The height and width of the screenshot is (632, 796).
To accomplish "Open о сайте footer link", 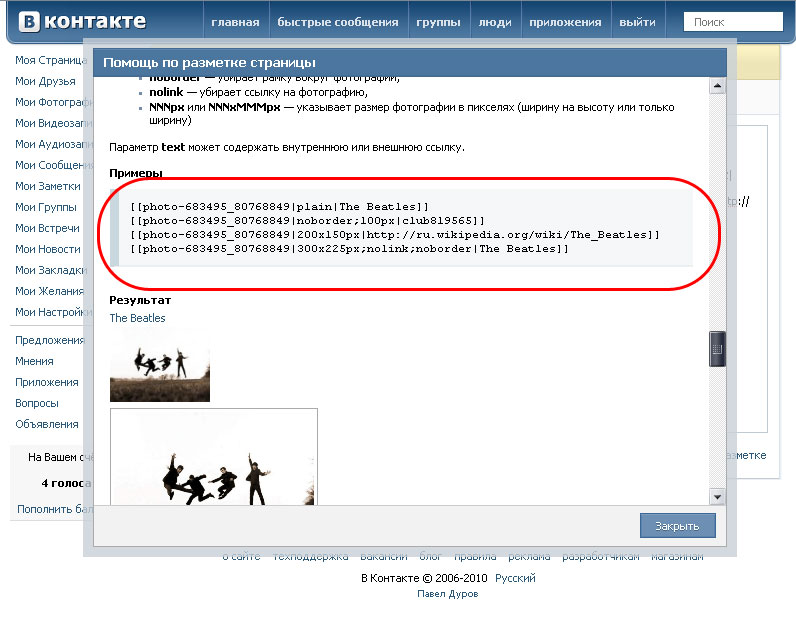I will pos(242,557).
